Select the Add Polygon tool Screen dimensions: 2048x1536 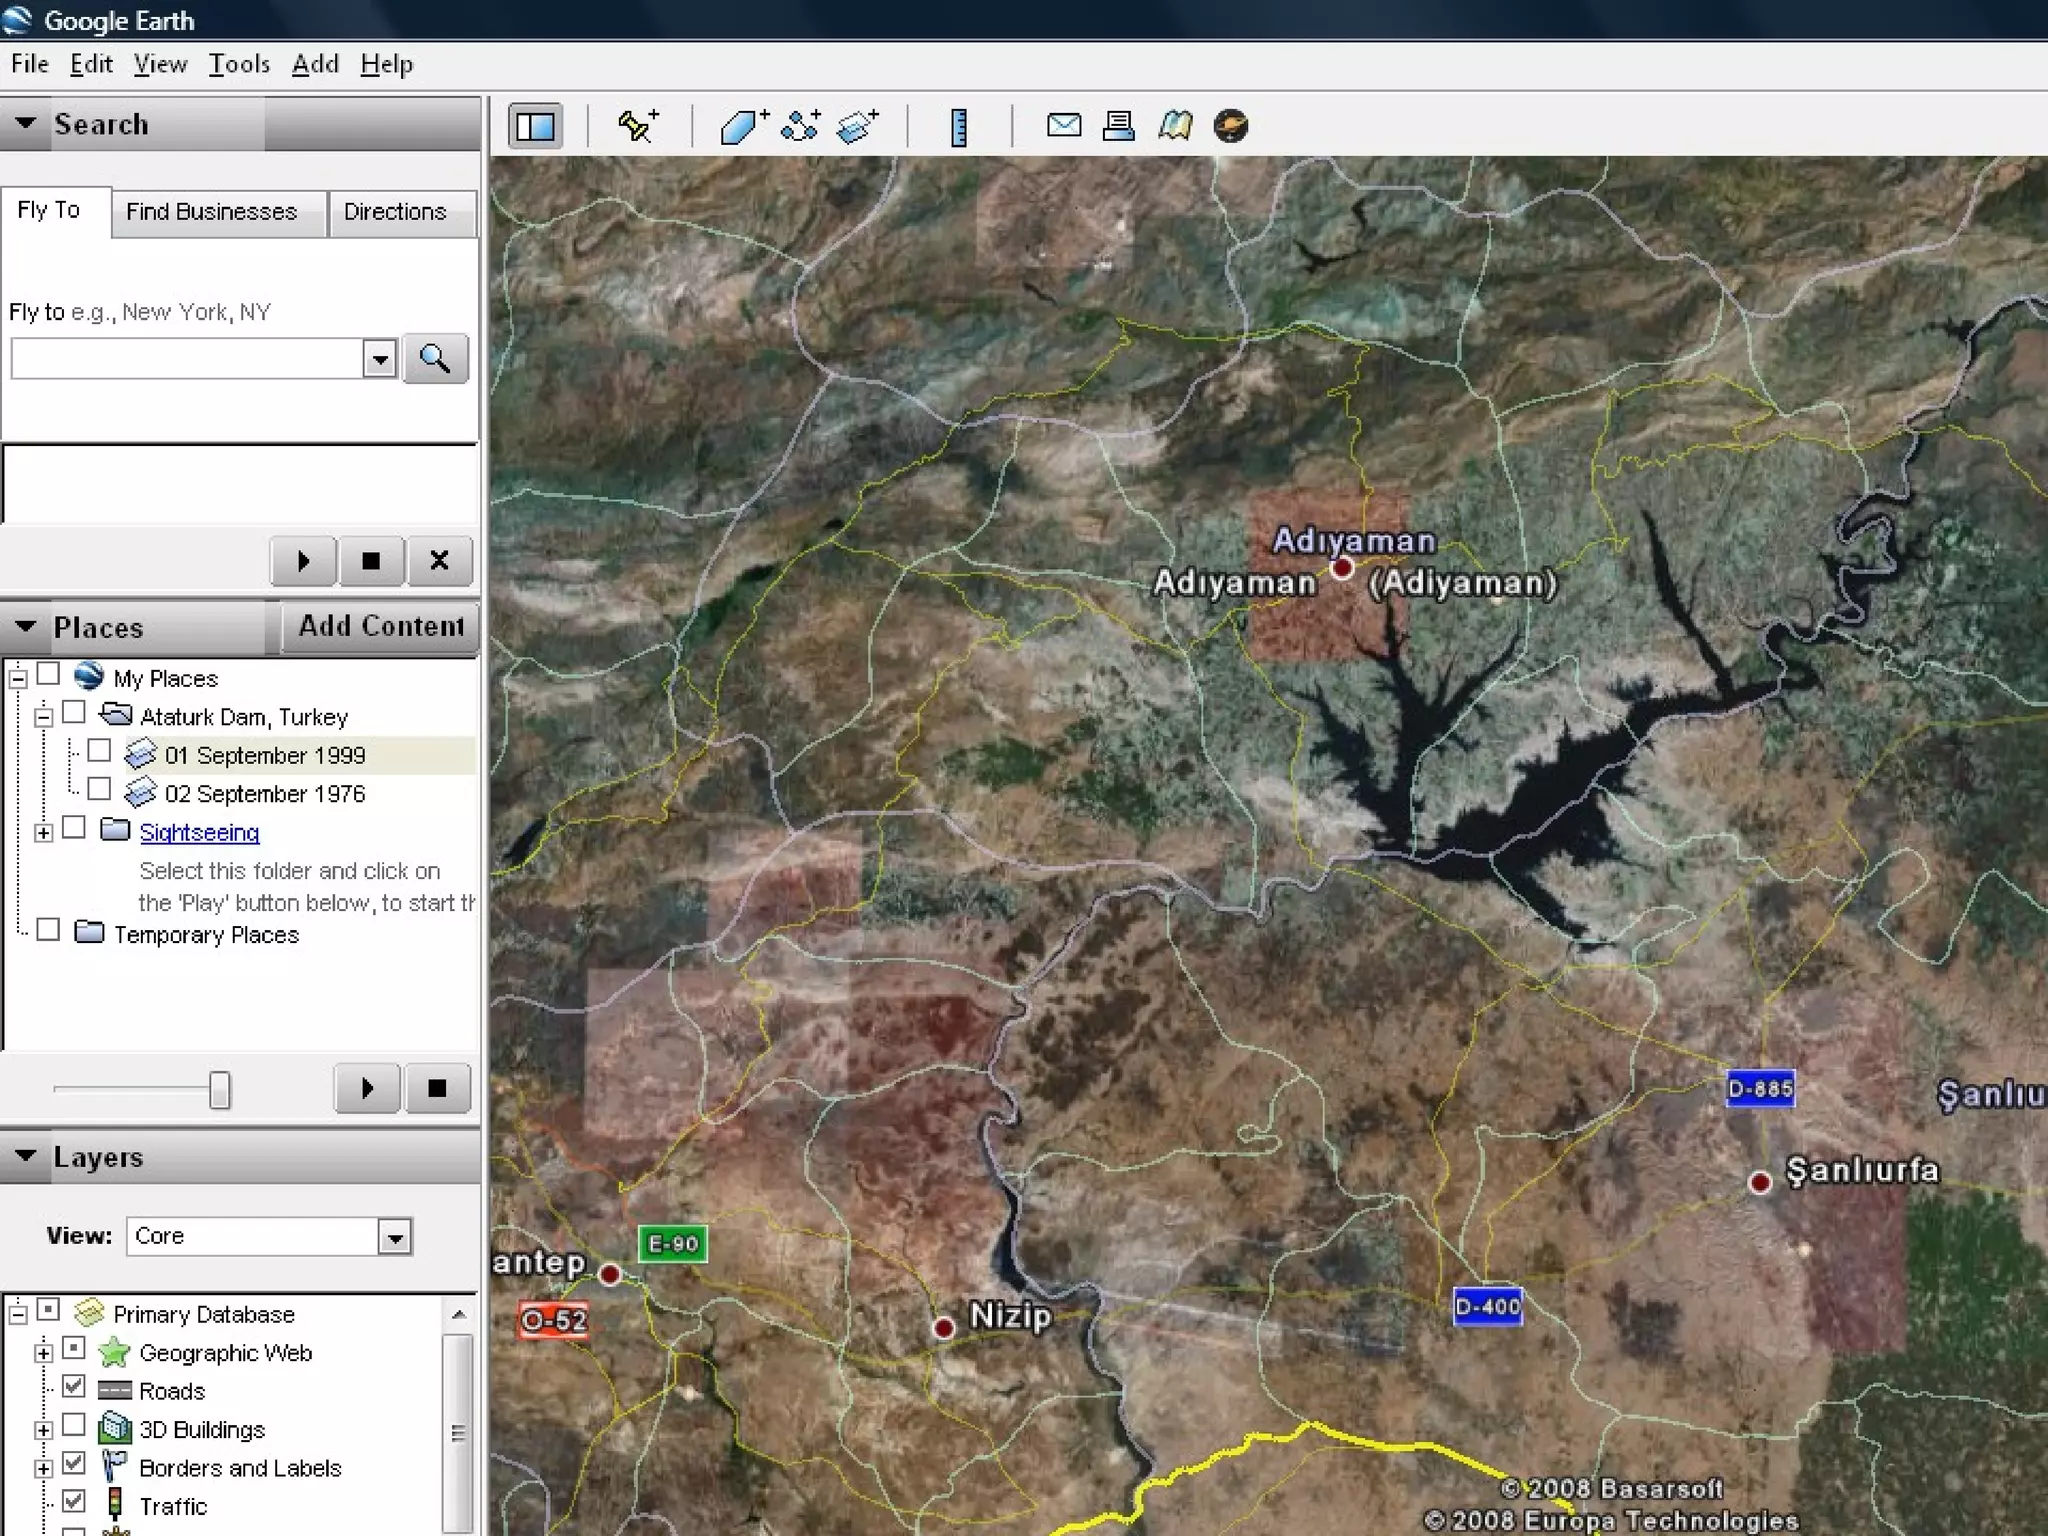click(x=742, y=126)
